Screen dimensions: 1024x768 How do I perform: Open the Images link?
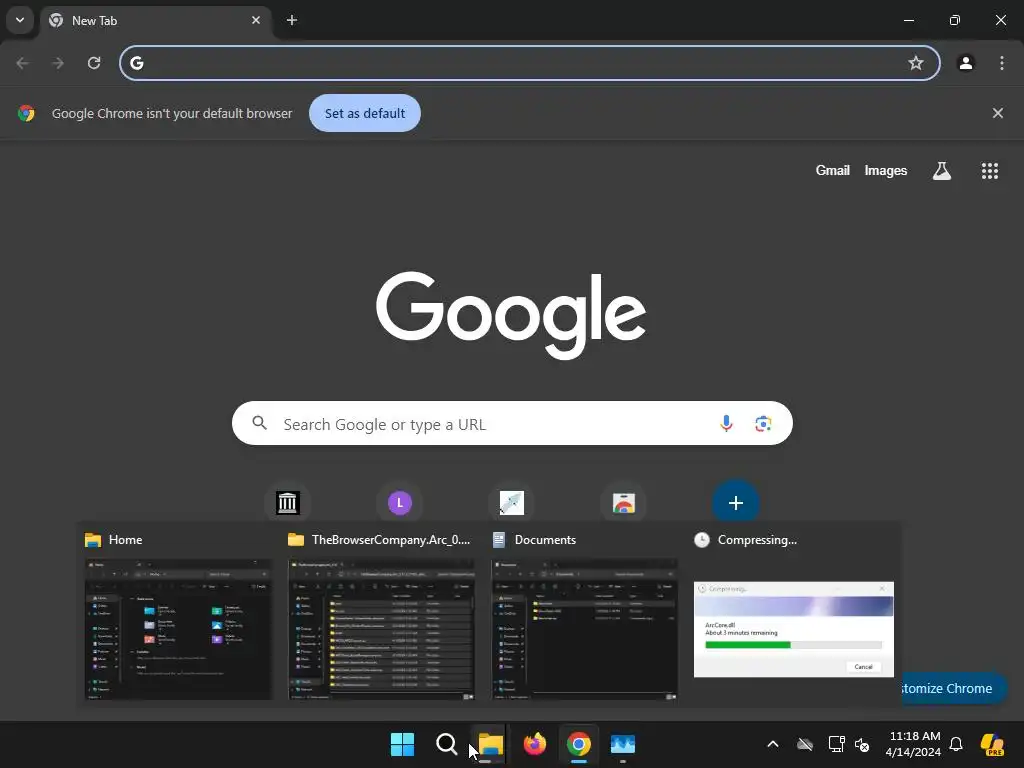click(886, 170)
